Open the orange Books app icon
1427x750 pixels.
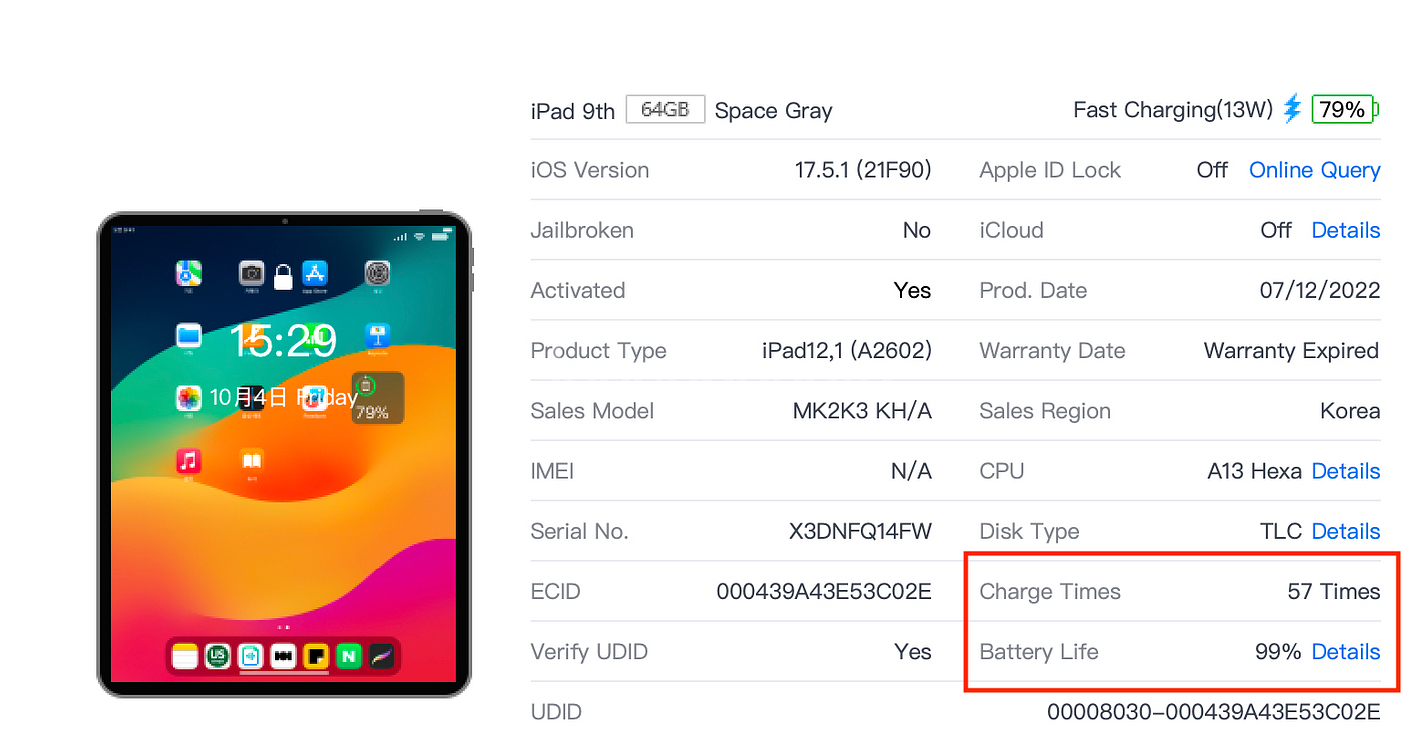tap(252, 461)
